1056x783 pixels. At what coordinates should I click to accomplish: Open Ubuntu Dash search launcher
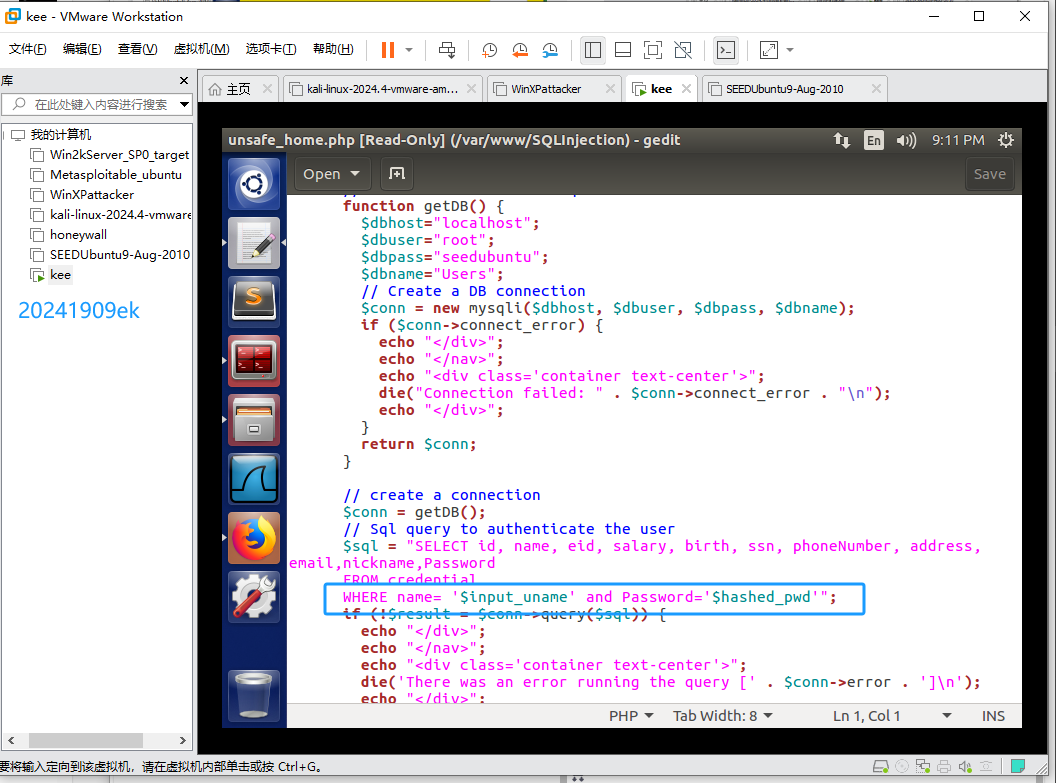point(254,184)
